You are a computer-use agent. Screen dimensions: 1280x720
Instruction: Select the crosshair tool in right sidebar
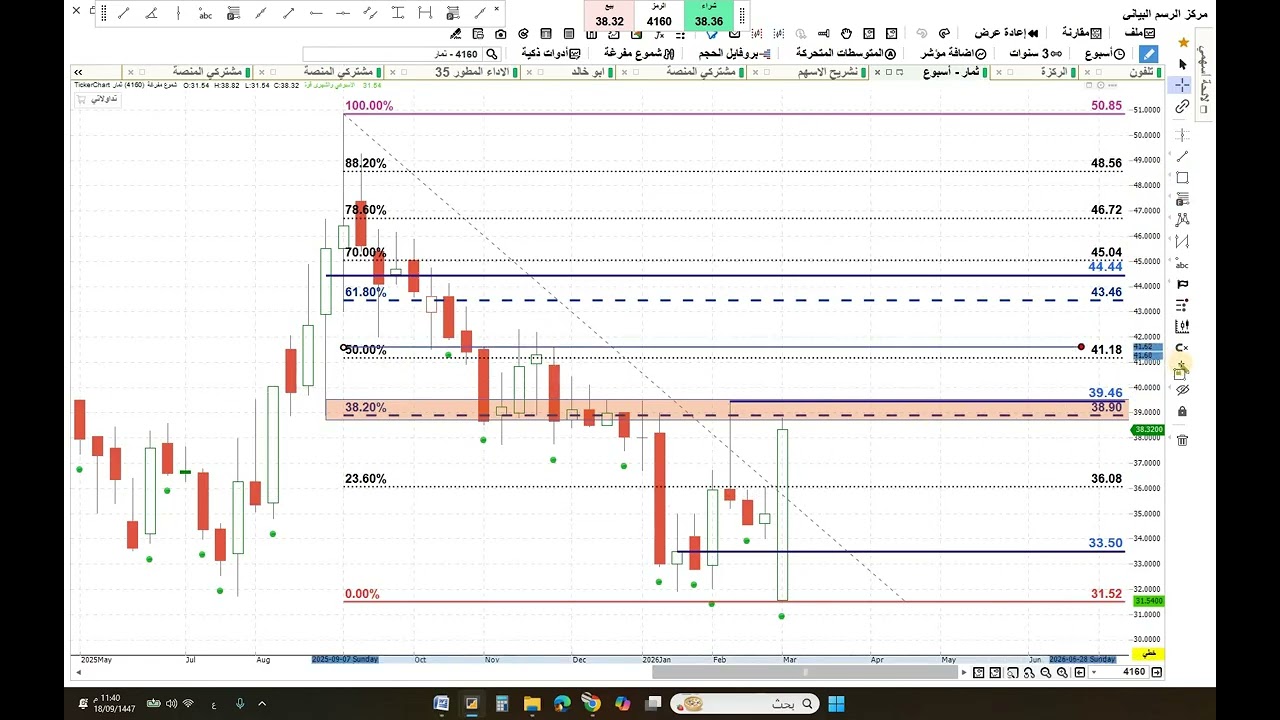point(1182,85)
